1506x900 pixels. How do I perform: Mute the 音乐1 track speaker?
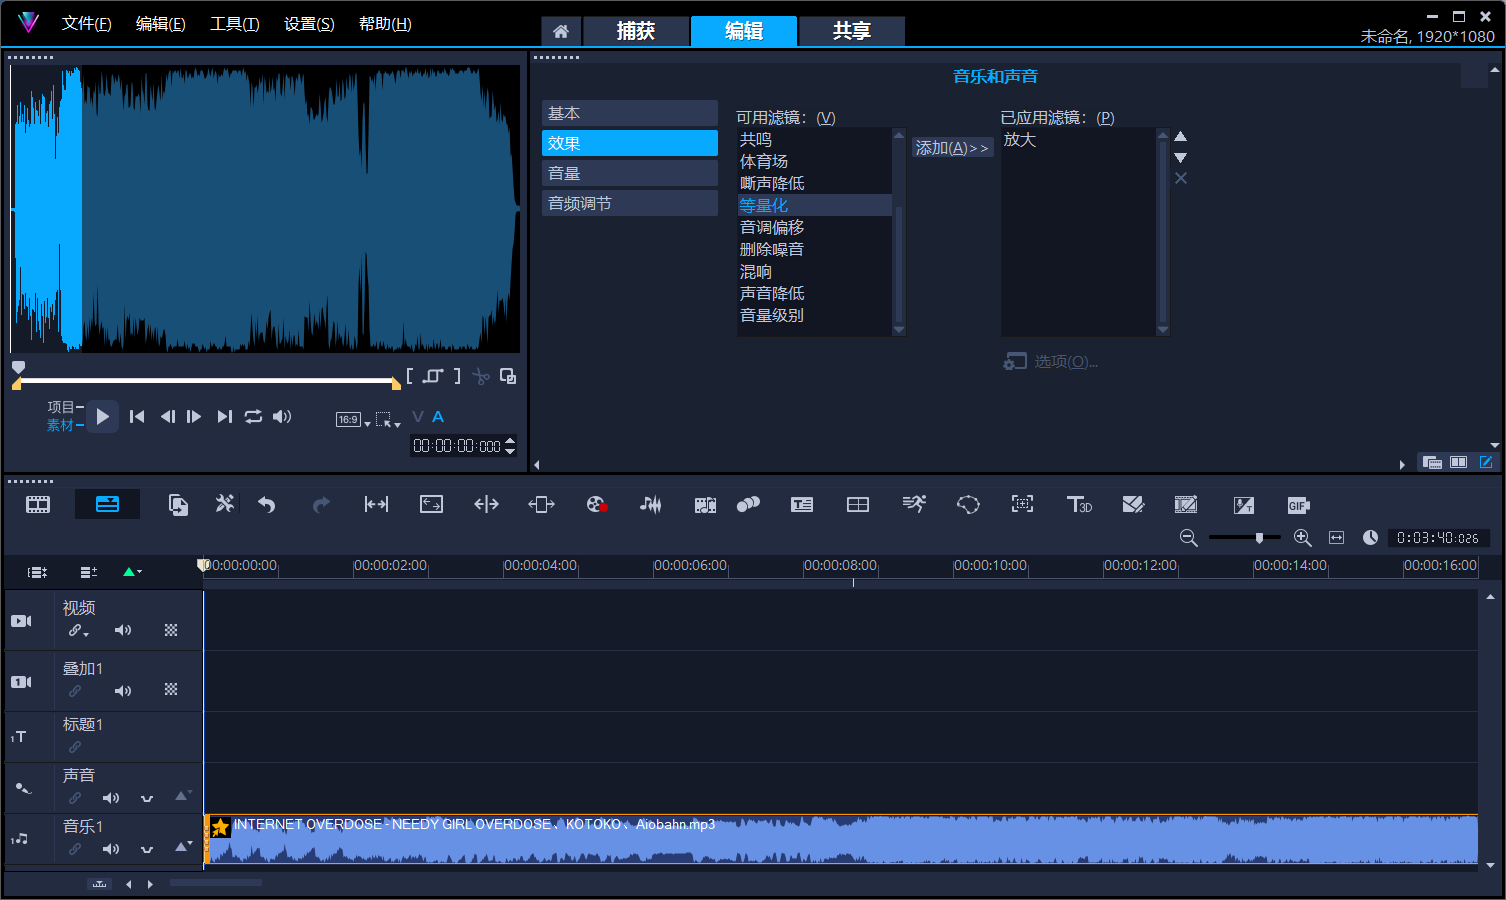(x=111, y=849)
